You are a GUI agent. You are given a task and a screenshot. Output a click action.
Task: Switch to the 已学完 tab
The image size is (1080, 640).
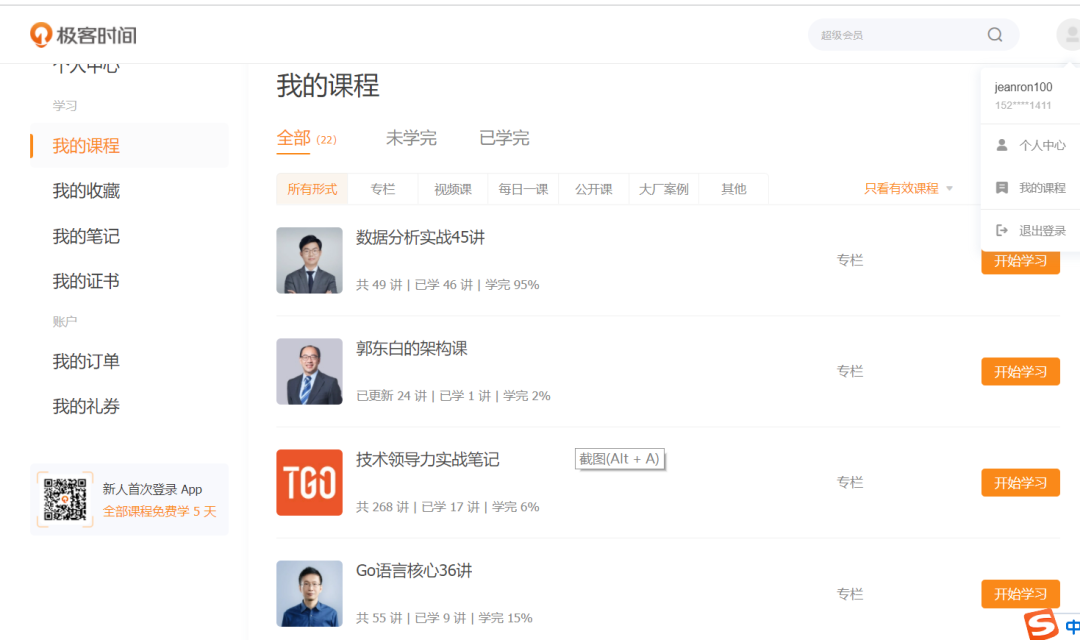pyautogui.click(x=504, y=138)
